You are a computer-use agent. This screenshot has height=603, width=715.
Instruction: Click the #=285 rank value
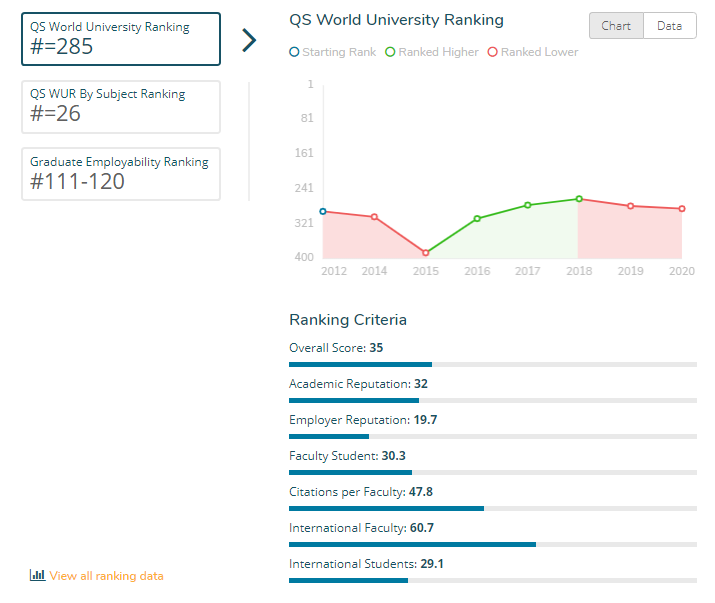pos(62,47)
